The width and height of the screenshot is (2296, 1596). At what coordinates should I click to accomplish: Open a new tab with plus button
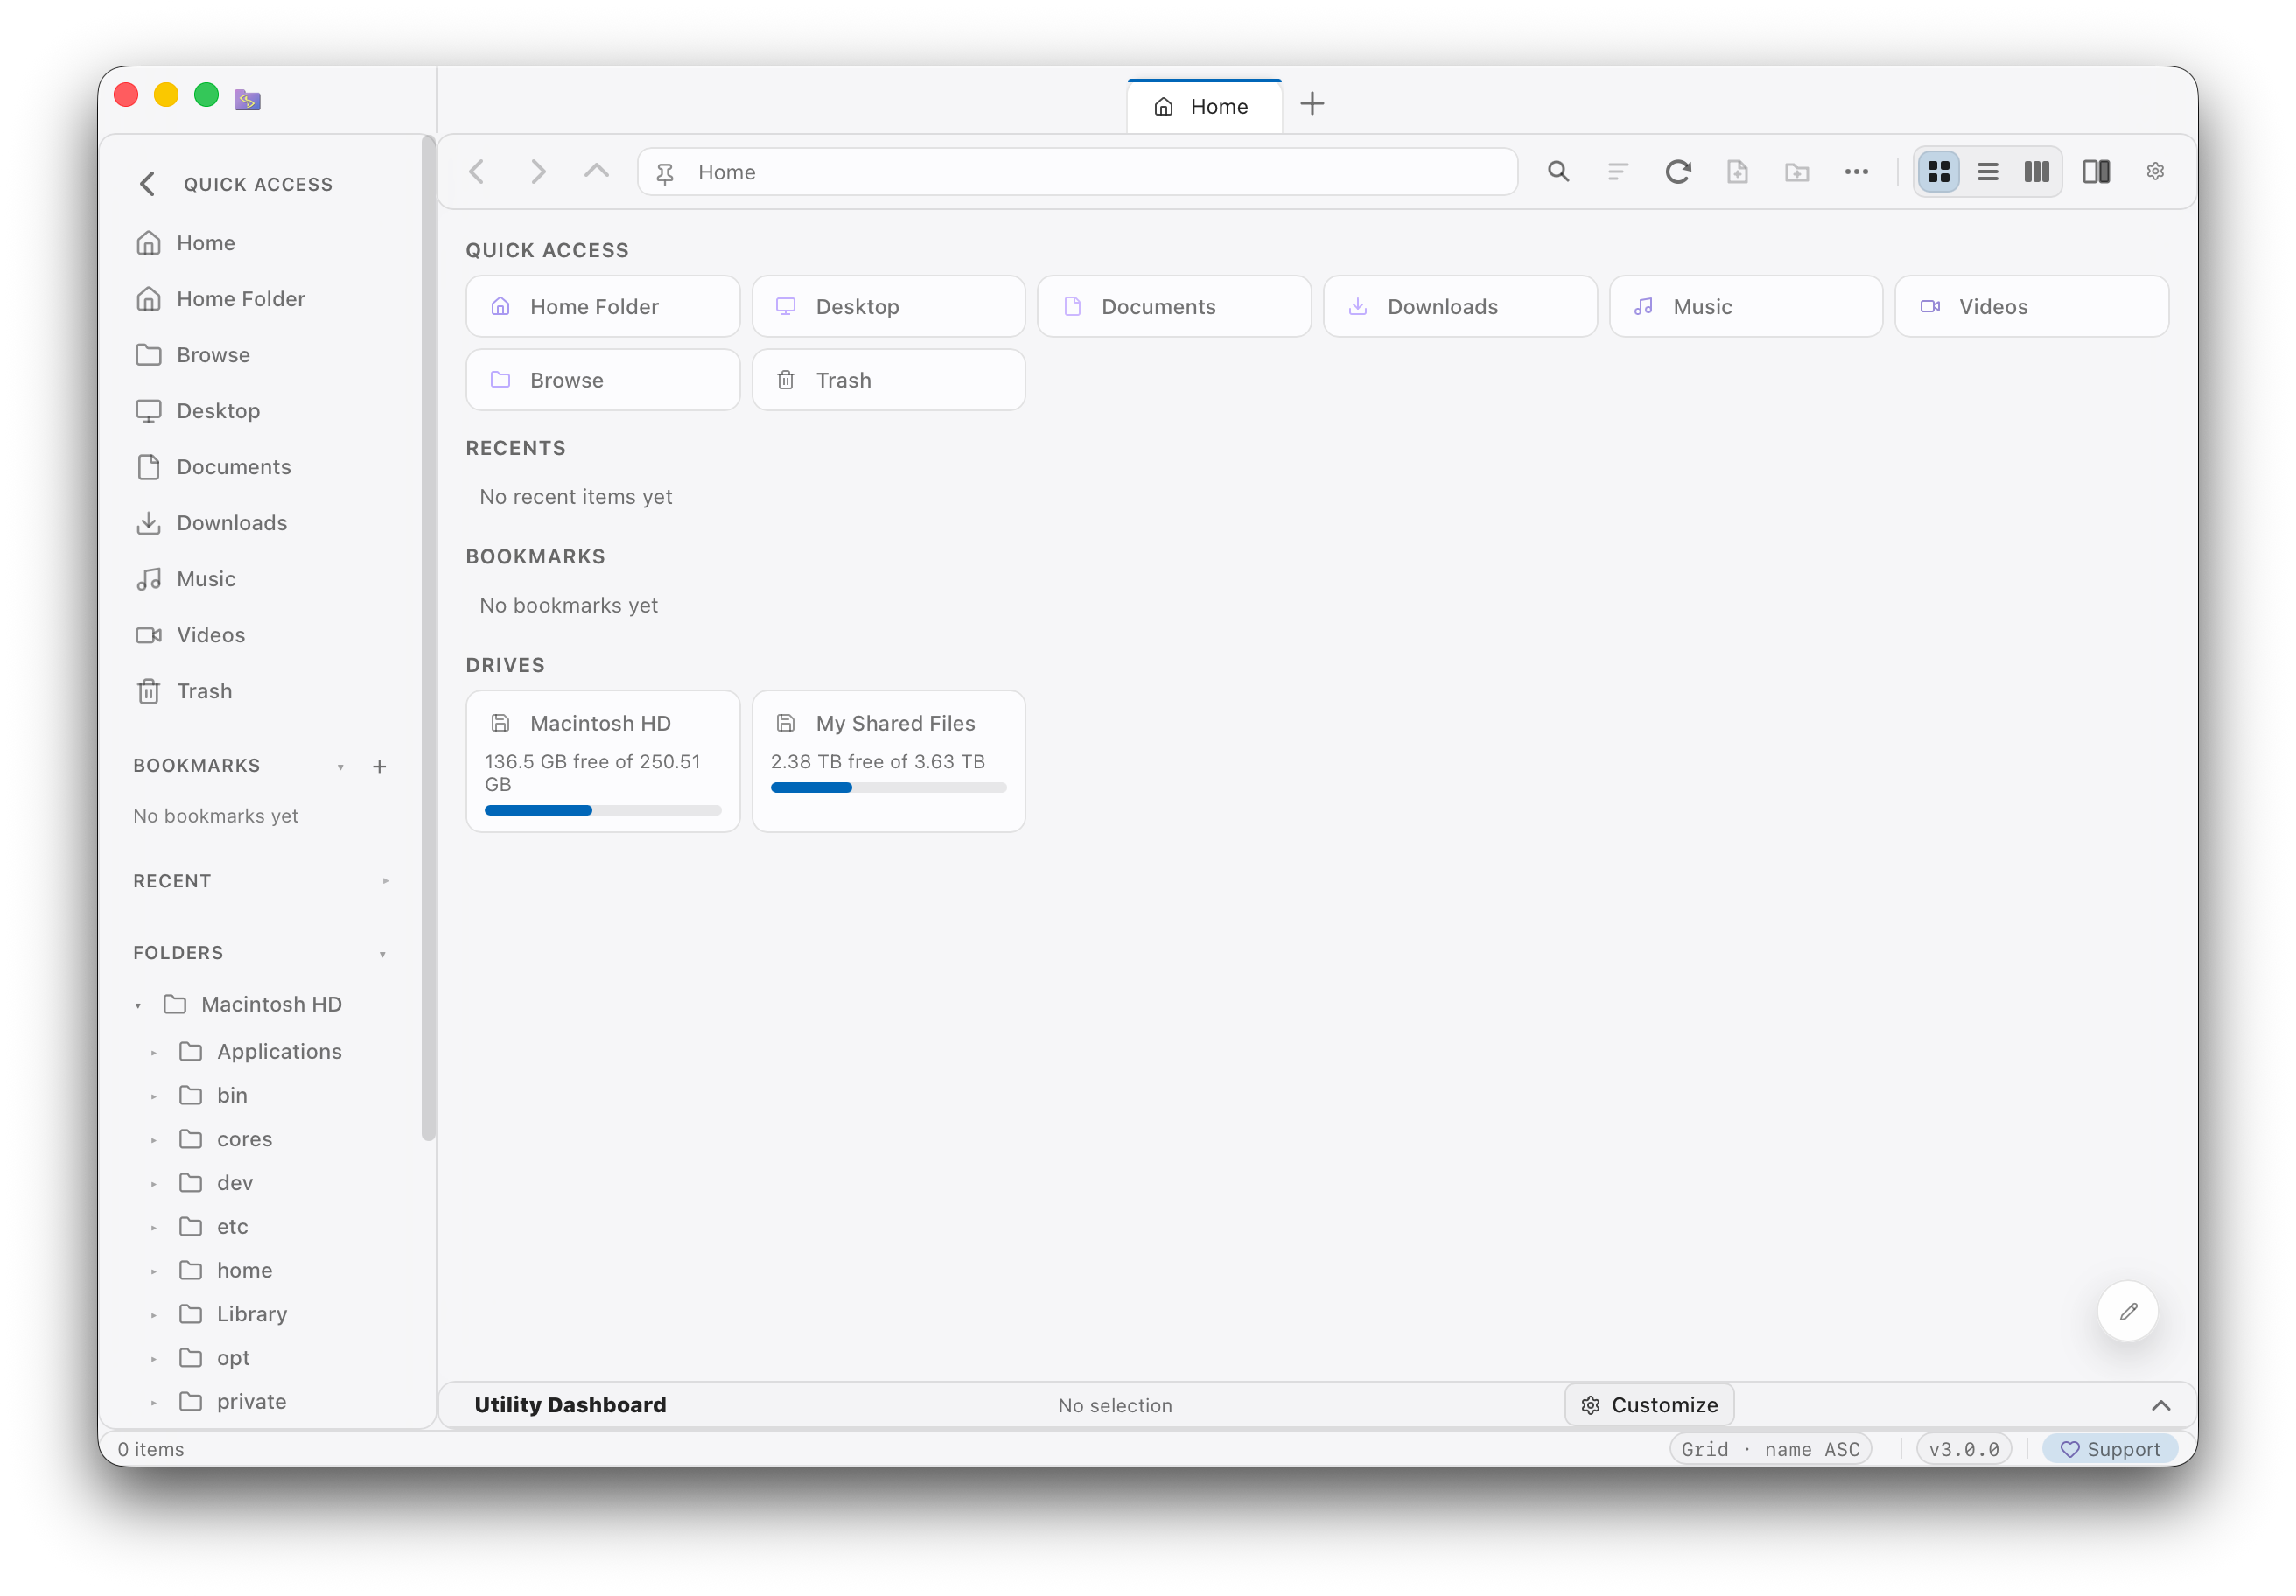[x=1313, y=104]
